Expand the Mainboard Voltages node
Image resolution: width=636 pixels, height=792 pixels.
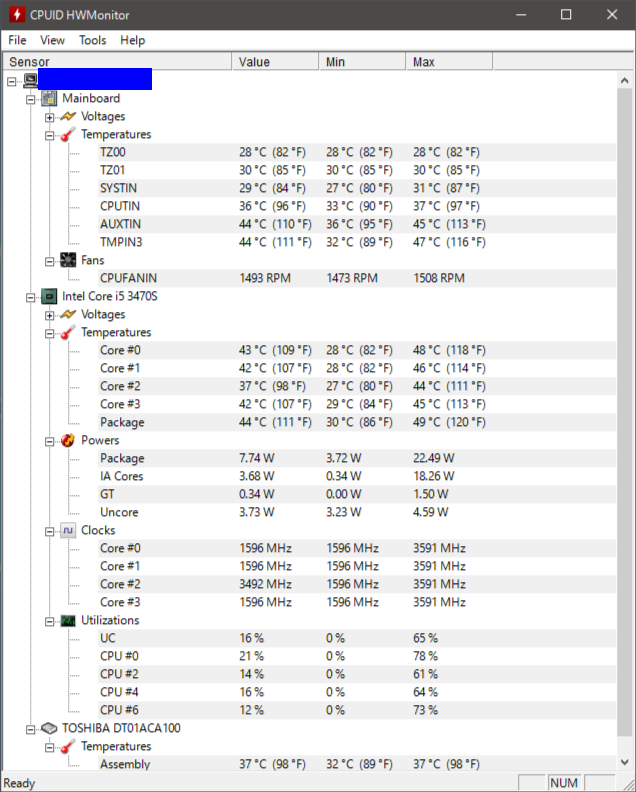coord(50,117)
